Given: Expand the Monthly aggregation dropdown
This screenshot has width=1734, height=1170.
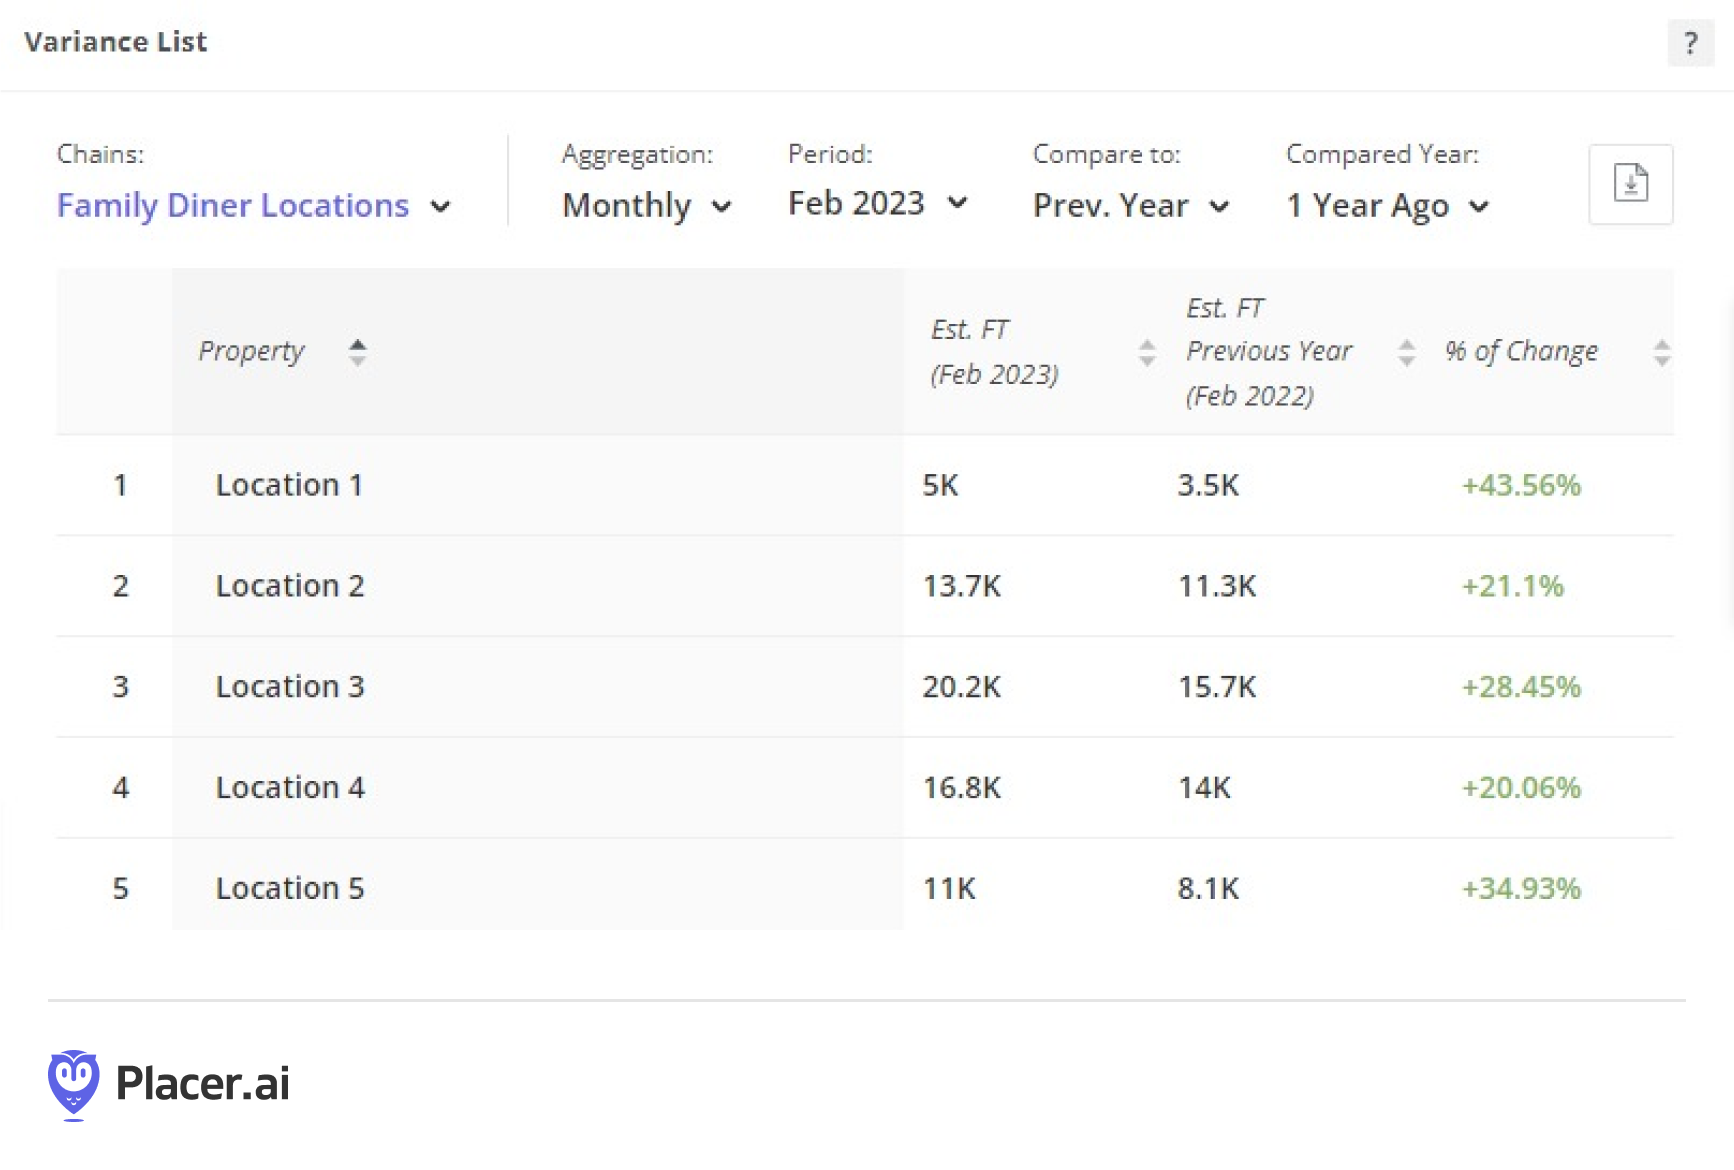Looking at the screenshot, I should click(647, 206).
